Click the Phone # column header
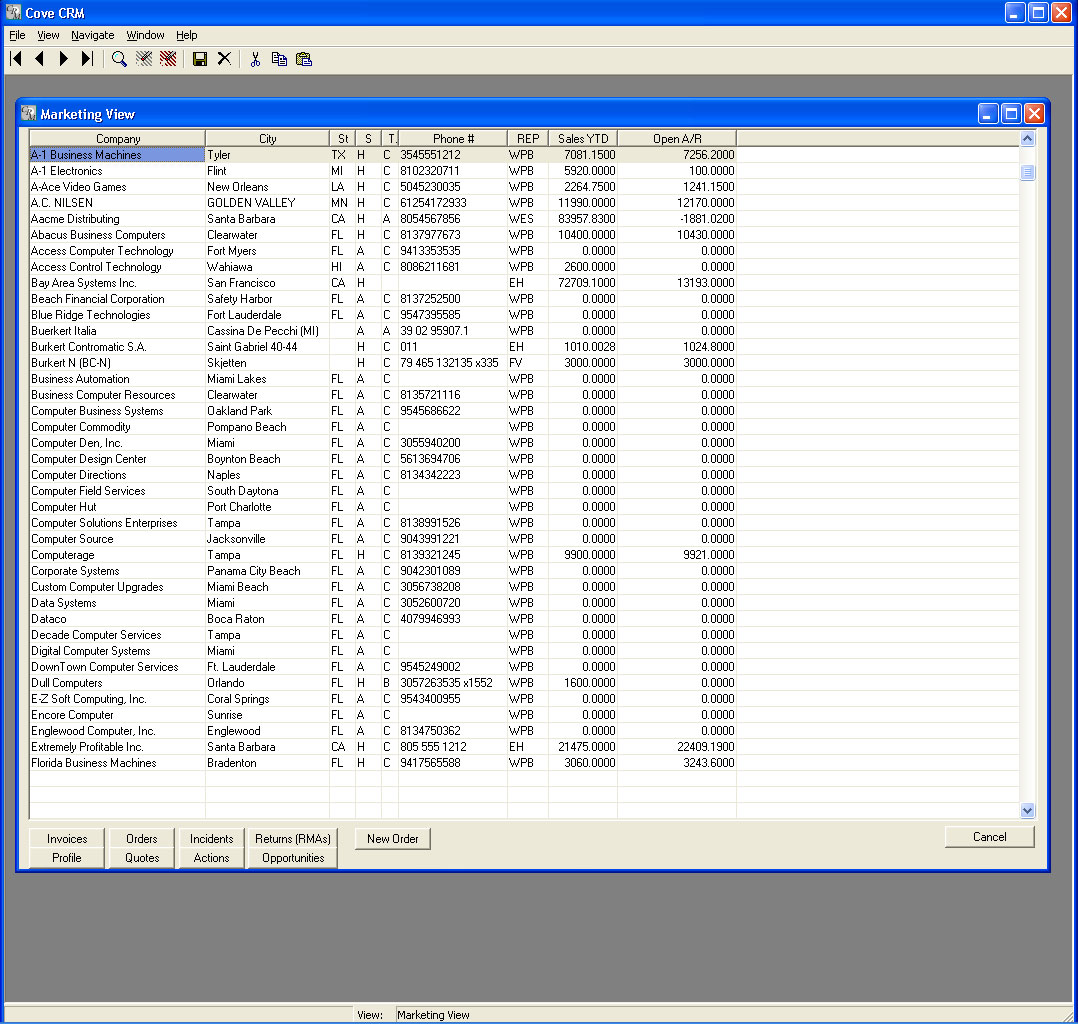The image size is (1078, 1024). click(453, 138)
